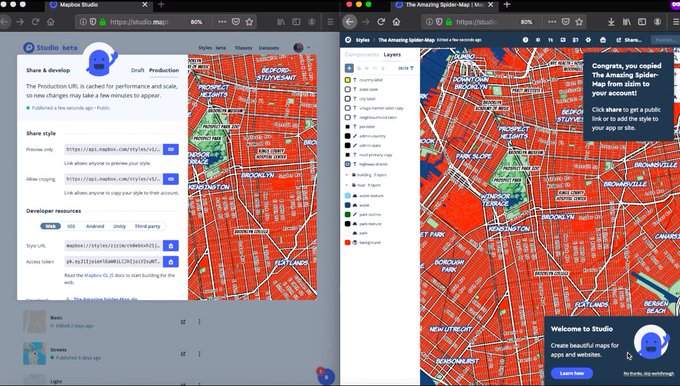
Task: Go to Datasets in Studio navigation
Action: point(269,48)
